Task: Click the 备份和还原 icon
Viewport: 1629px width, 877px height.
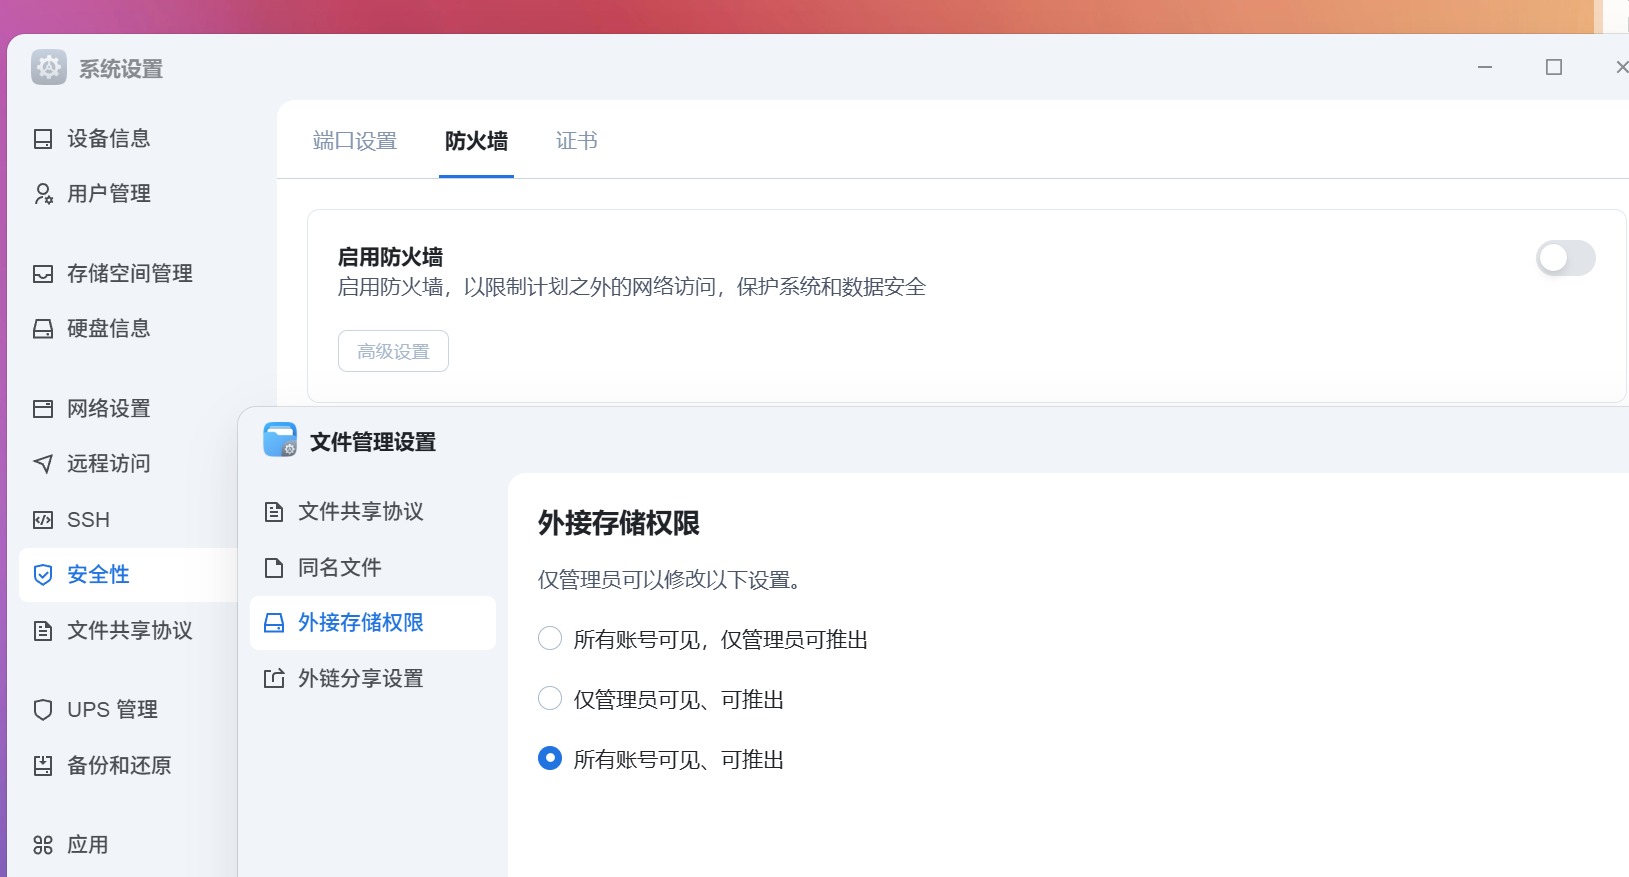Action: pyautogui.click(x=43, y=766)
